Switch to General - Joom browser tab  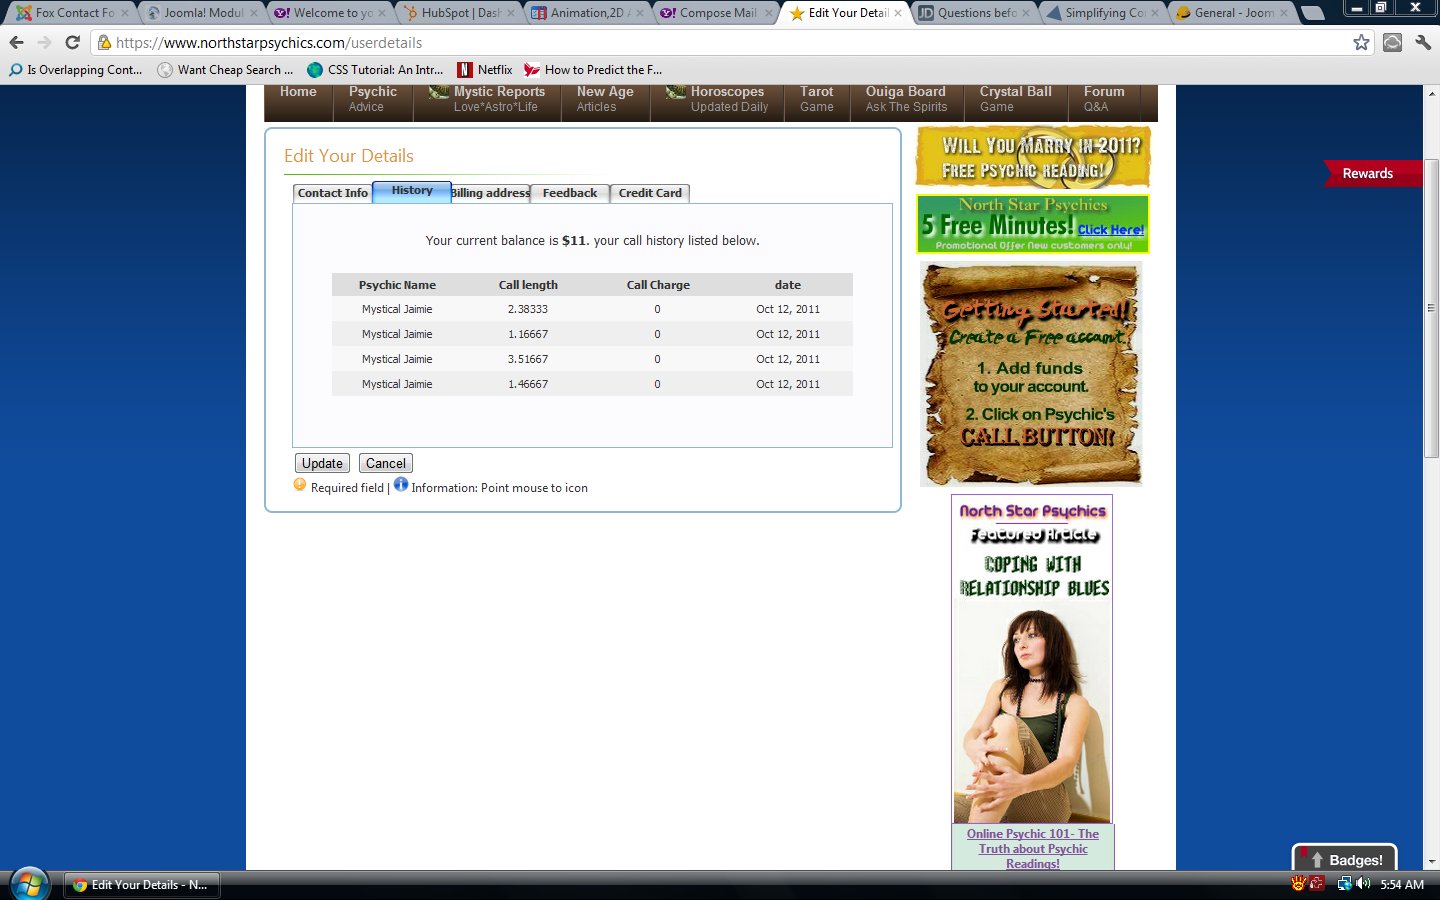coord(1233,13)
